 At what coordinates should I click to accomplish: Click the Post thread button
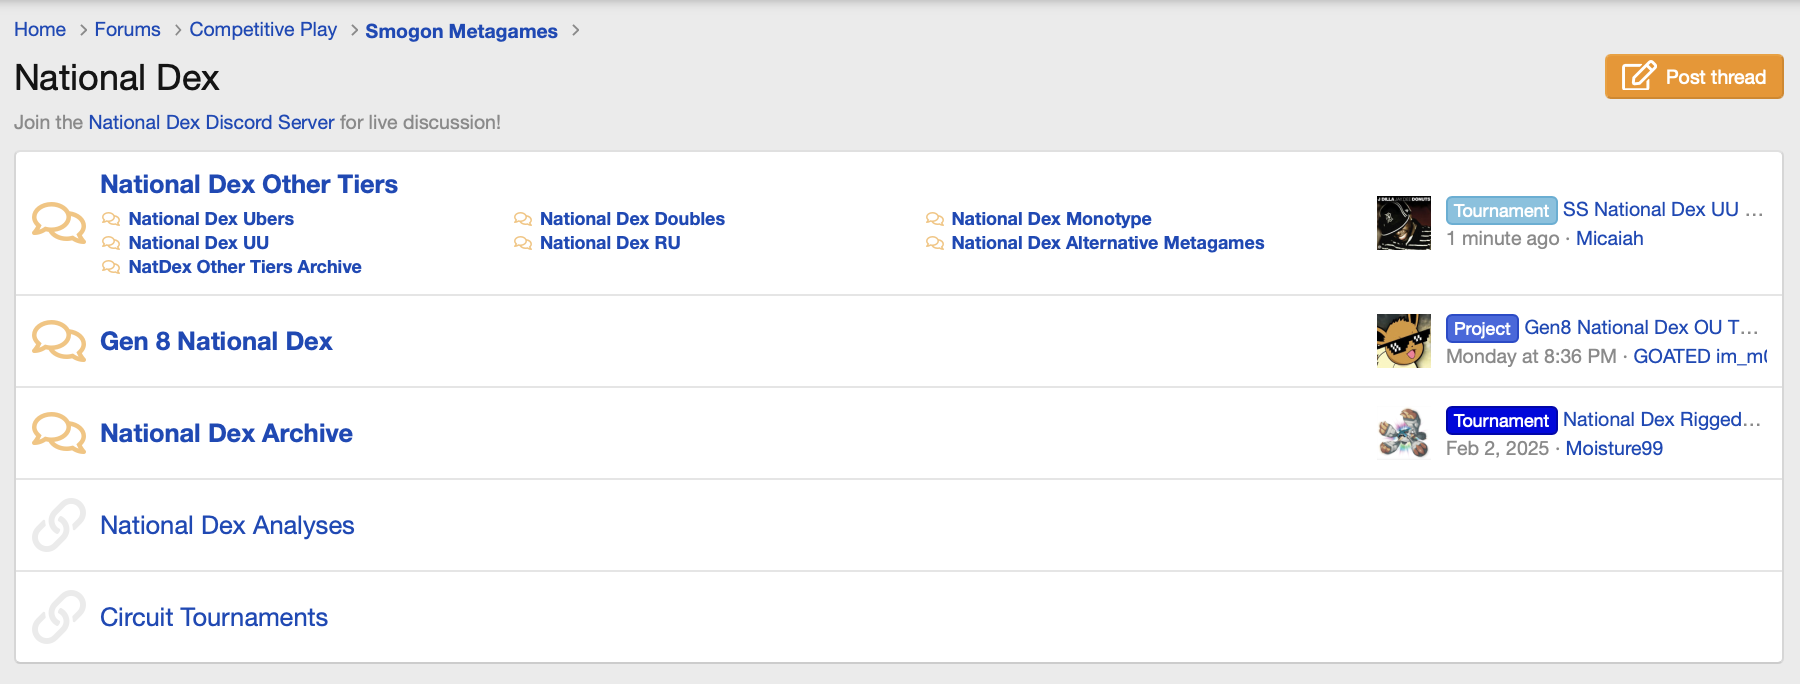pyautogui.click(x=1694, y=77)
